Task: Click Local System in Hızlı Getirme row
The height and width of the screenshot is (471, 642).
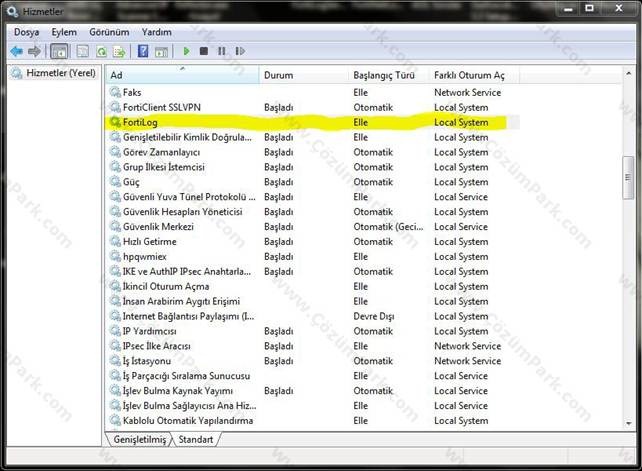Action: point(461,242)
